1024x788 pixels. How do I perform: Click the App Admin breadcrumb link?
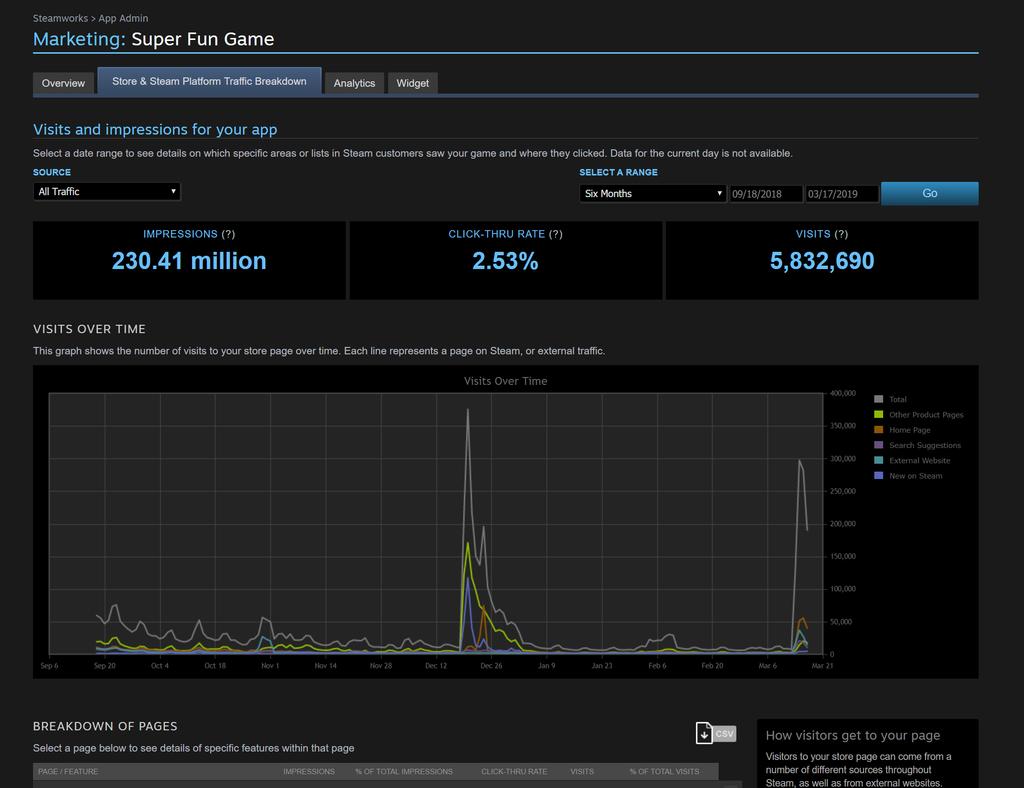click(123, 18)
